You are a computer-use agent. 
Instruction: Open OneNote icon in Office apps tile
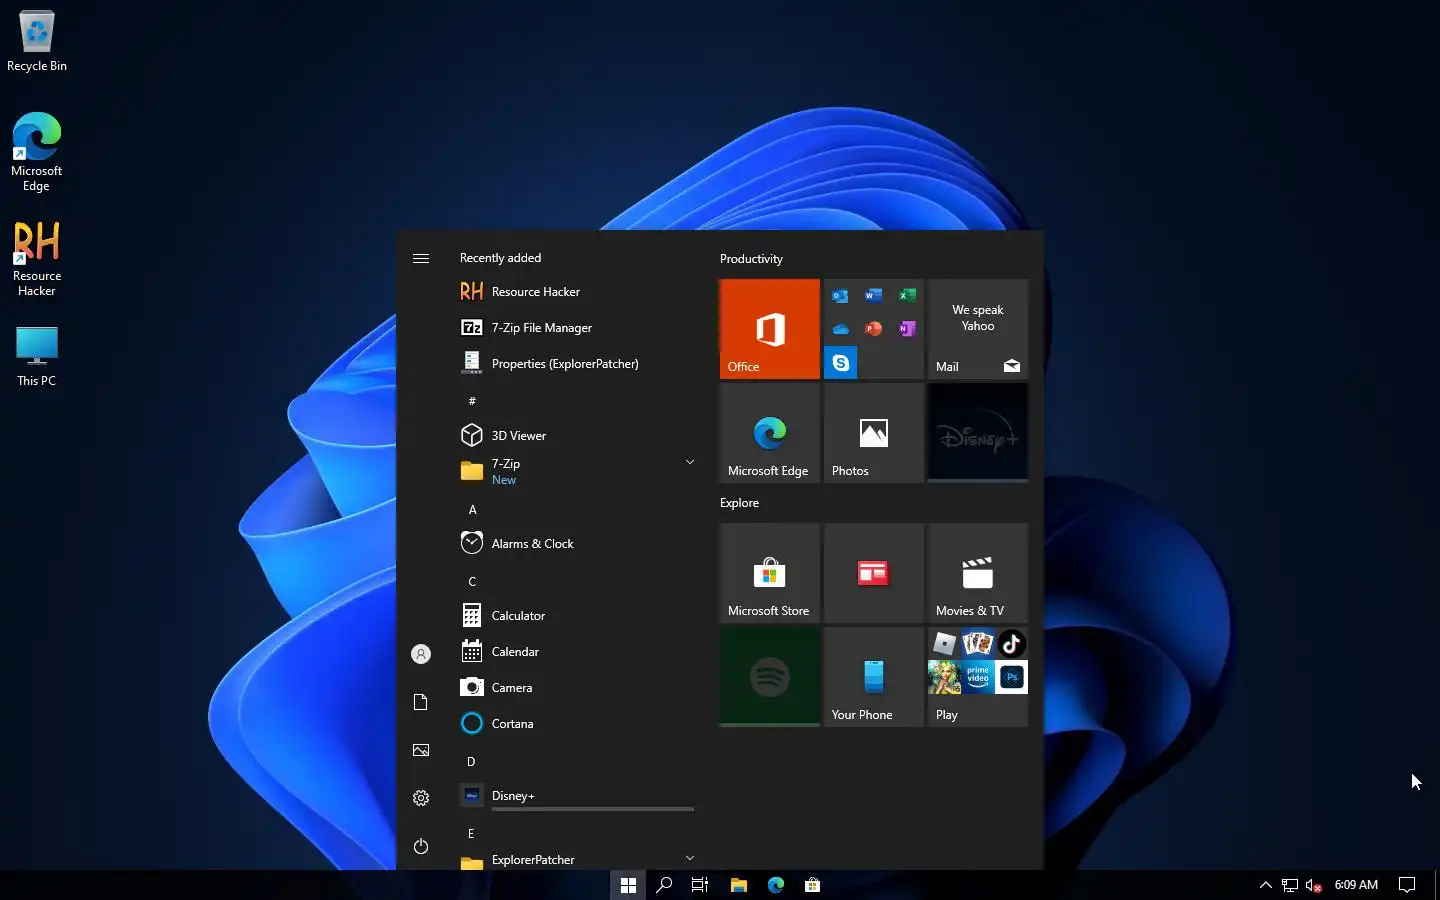click(x=907, y=329)
